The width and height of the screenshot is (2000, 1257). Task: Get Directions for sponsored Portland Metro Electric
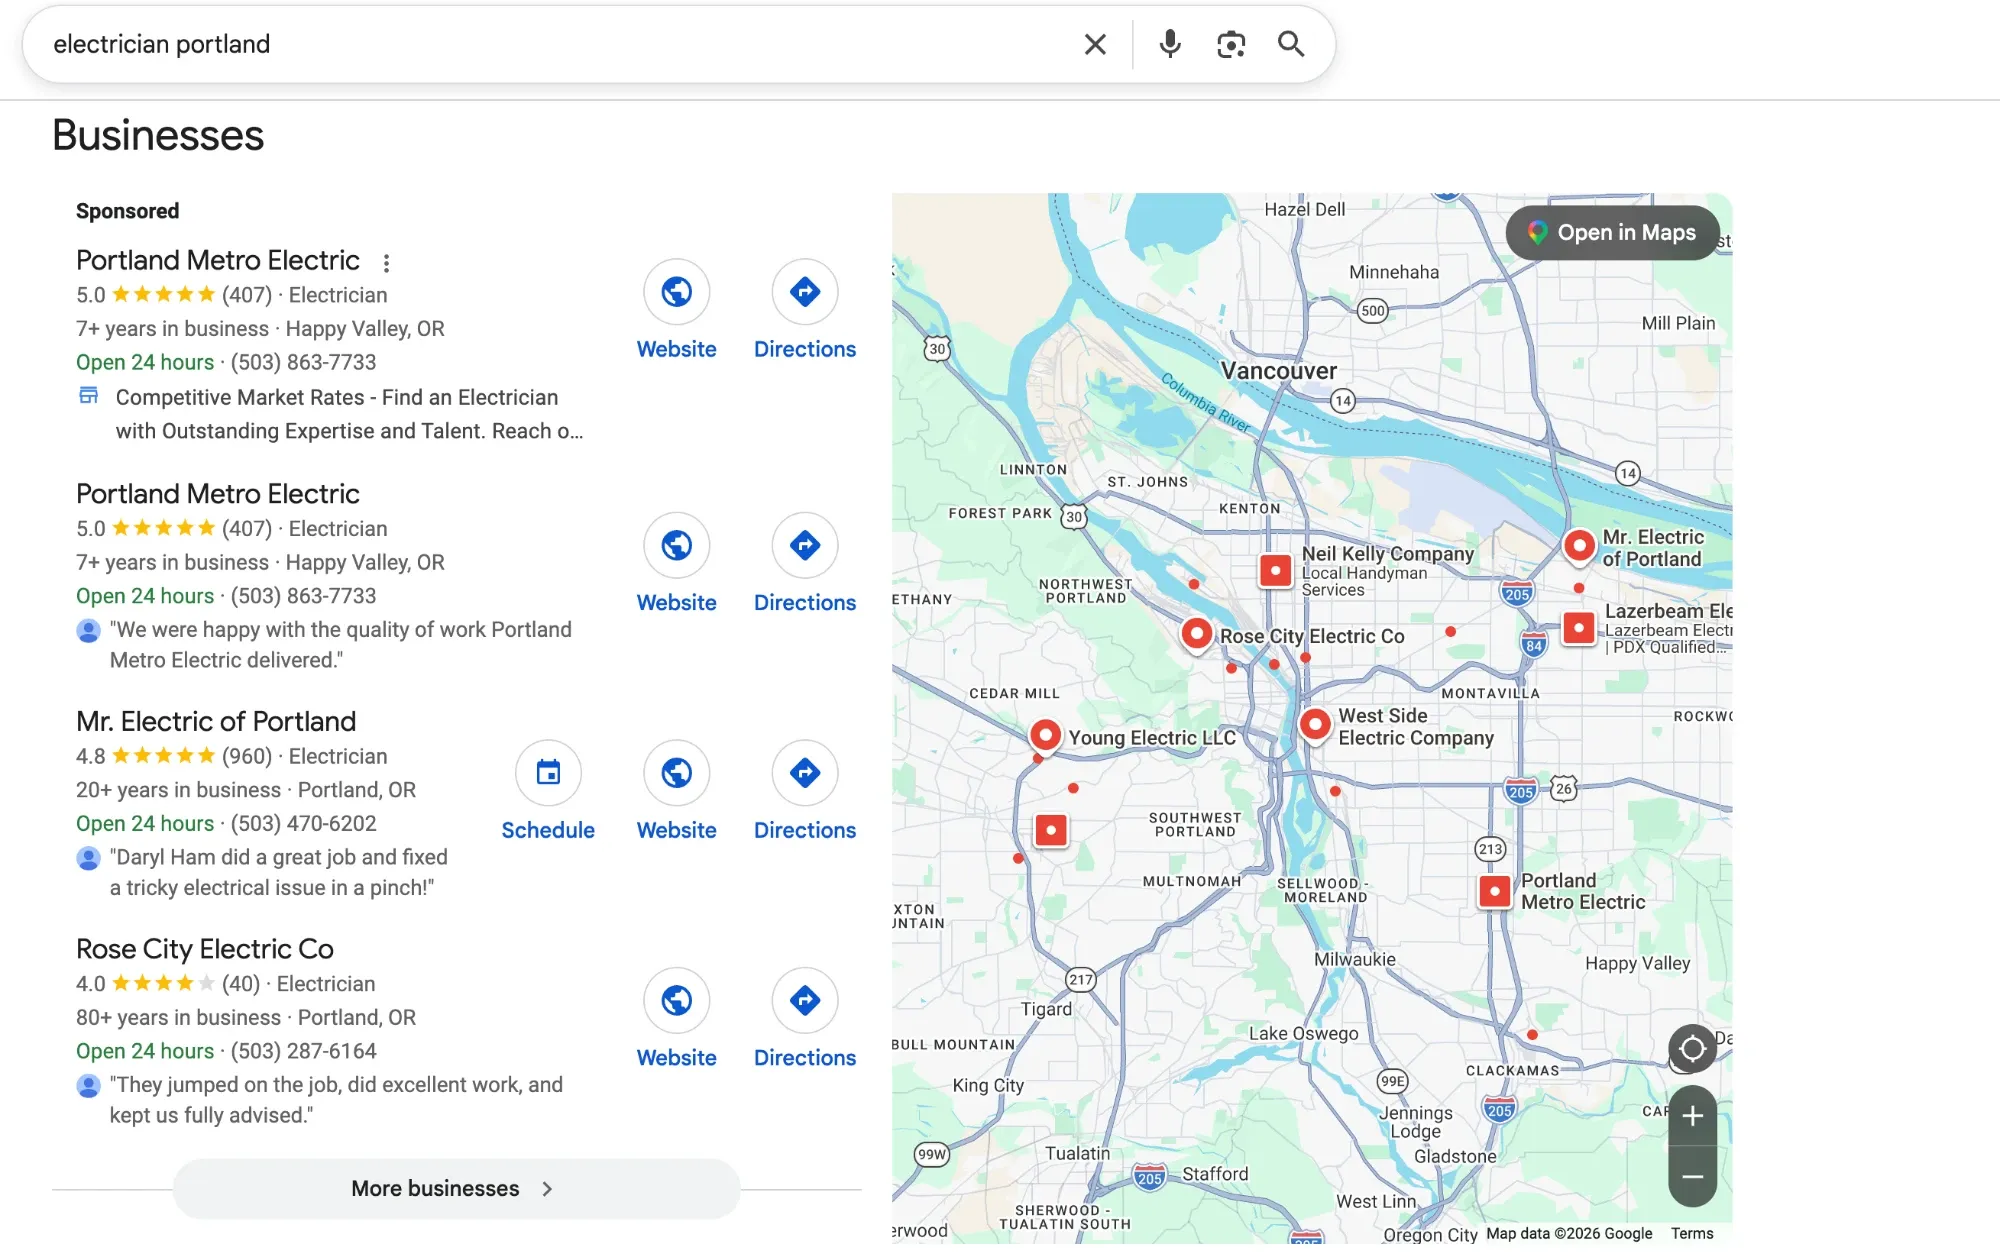pos(805,292)
